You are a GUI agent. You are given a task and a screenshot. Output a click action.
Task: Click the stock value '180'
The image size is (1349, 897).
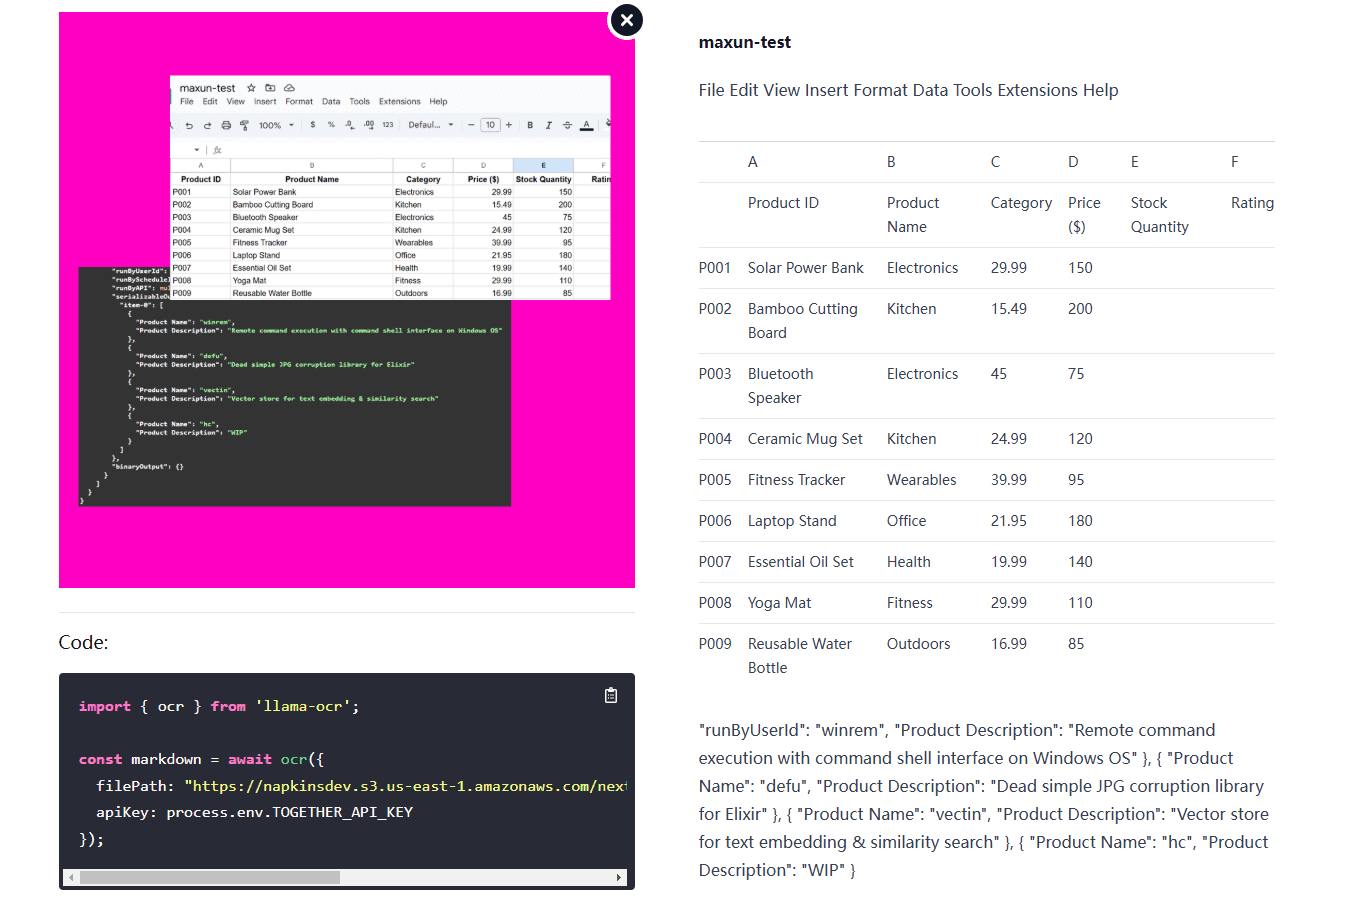1080,521
